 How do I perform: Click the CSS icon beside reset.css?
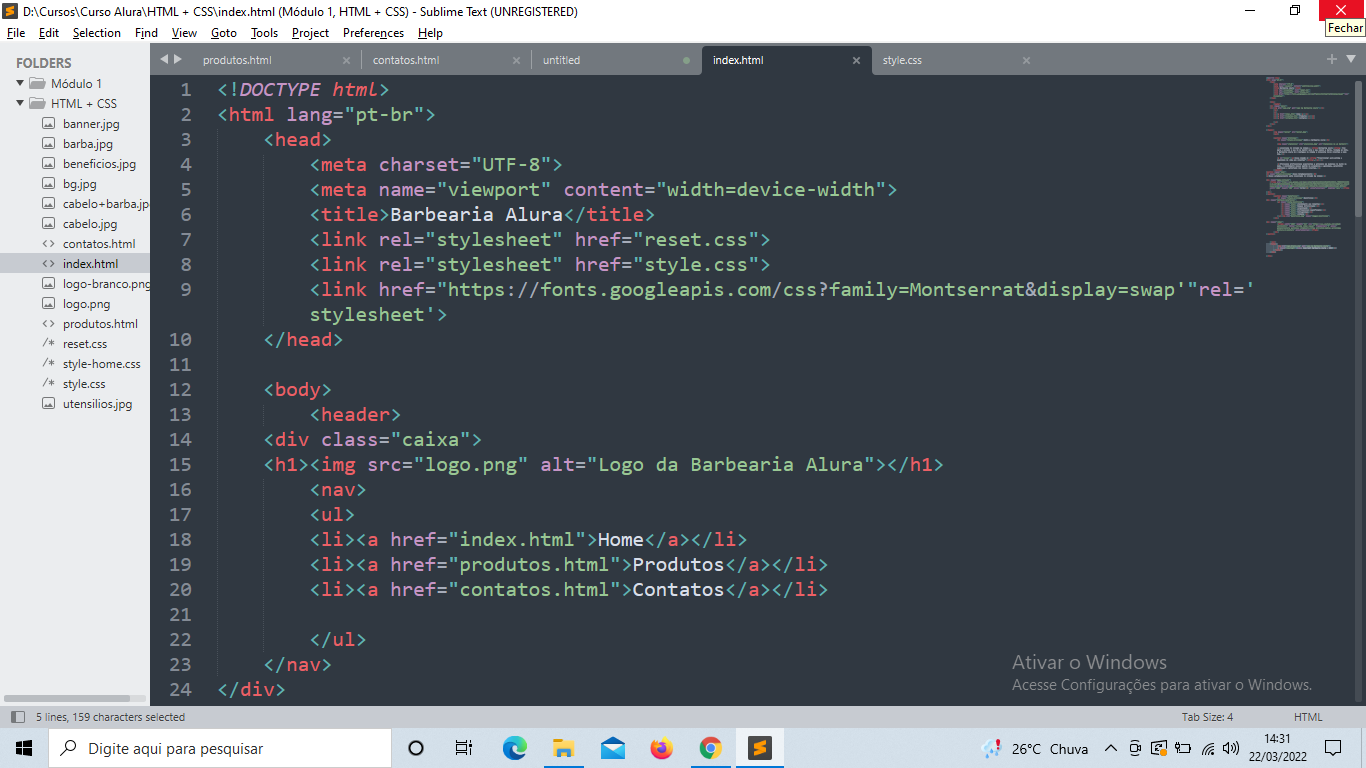point(48,344)
